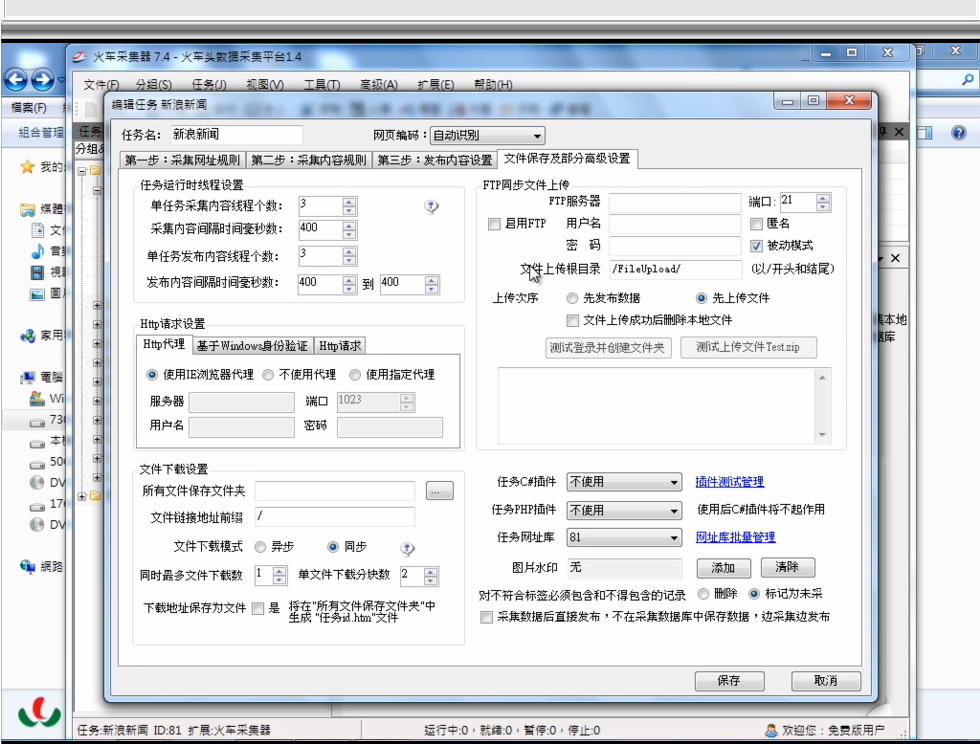Click 单文件下载分块数 spinner
Screen dimensions: 980x744
(430, 576)
